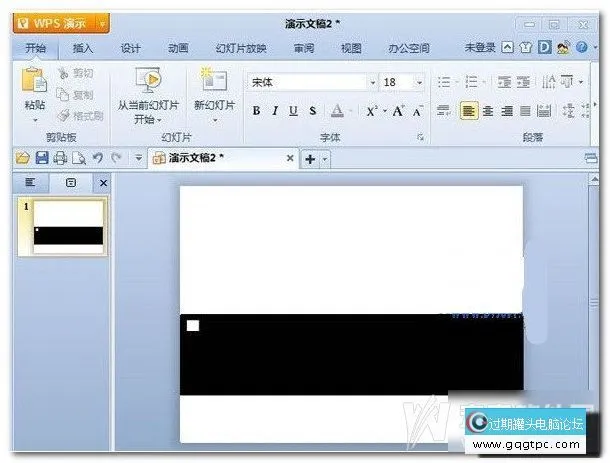Switch to the 插入 ribbon tab
Viewport: 610px width, 463px height.
(x=83, y=48)
